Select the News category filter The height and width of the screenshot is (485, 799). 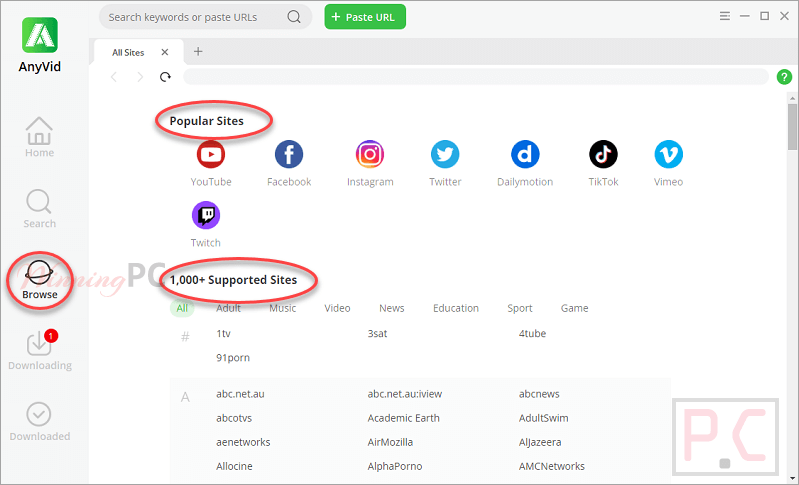pos(391,308)
